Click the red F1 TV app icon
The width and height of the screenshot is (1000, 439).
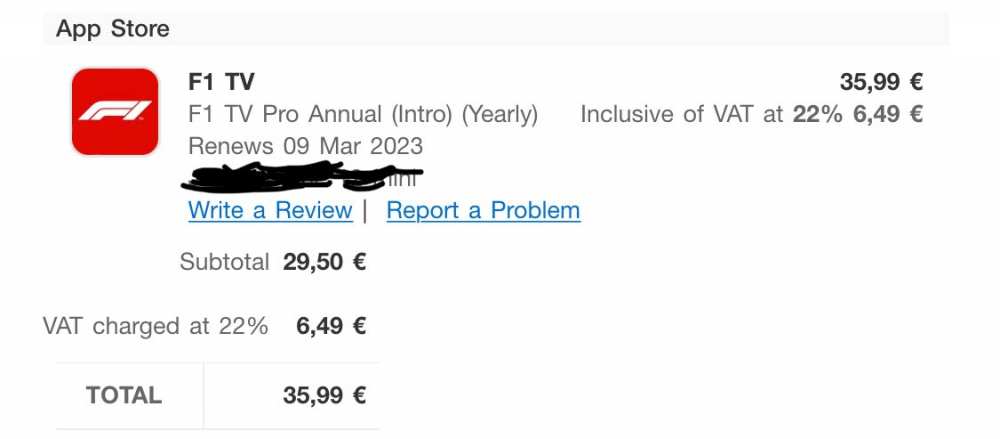pos(114,111)
